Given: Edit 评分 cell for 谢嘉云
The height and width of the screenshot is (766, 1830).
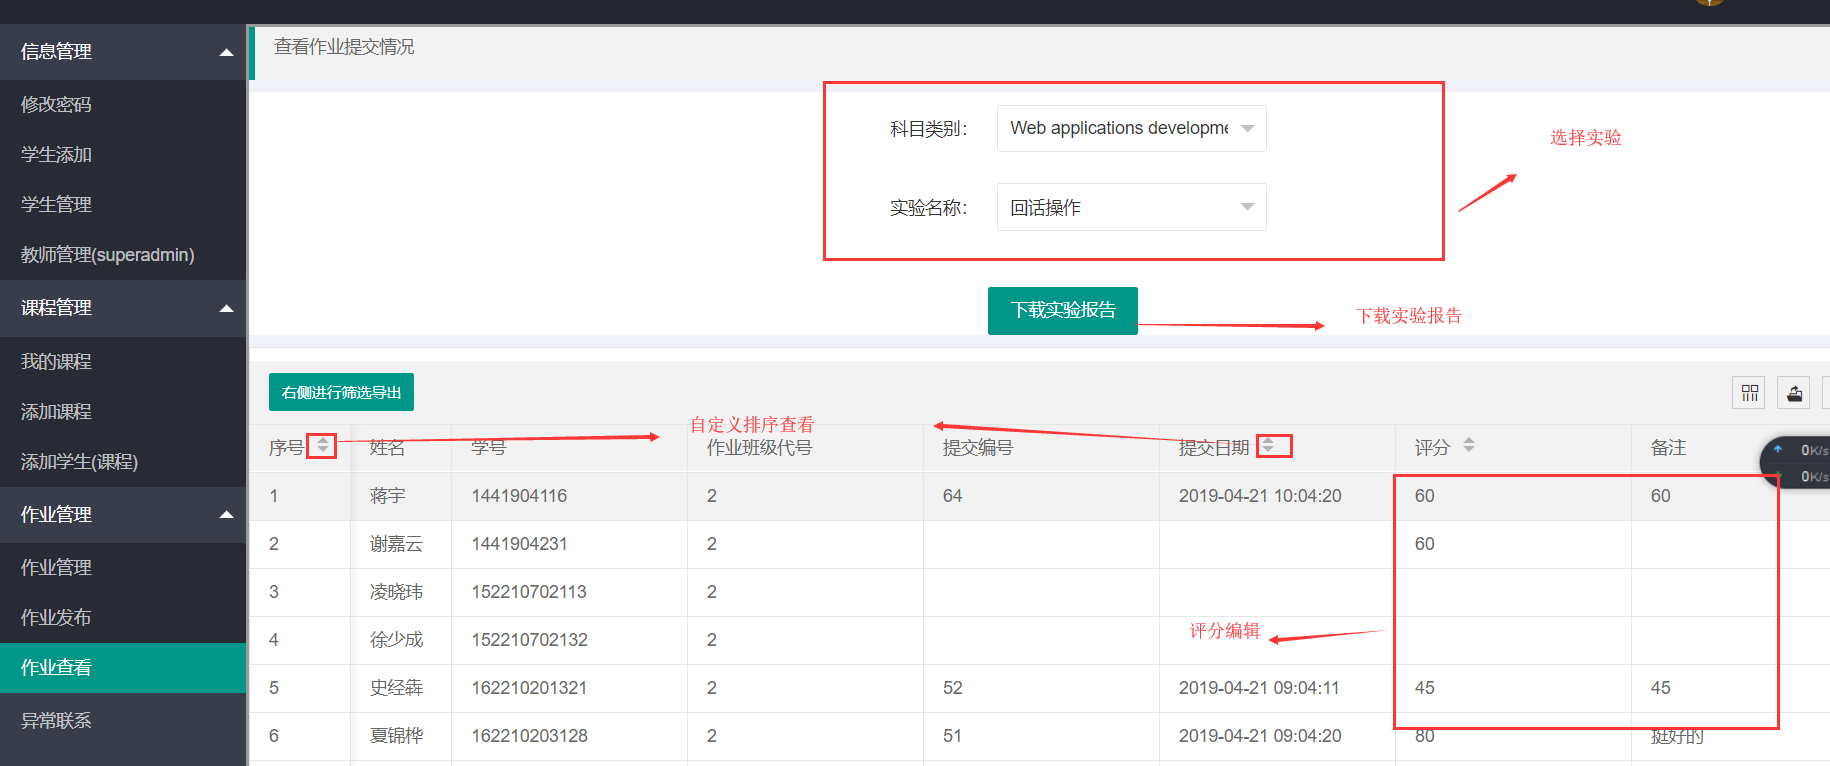Looking at the screenshot, I should 1513,544.
